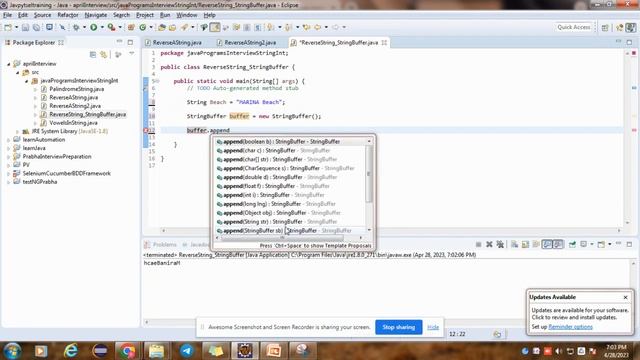Open dropdown arrow next to New icon
640x360 pixels.
tap(16, 27)
